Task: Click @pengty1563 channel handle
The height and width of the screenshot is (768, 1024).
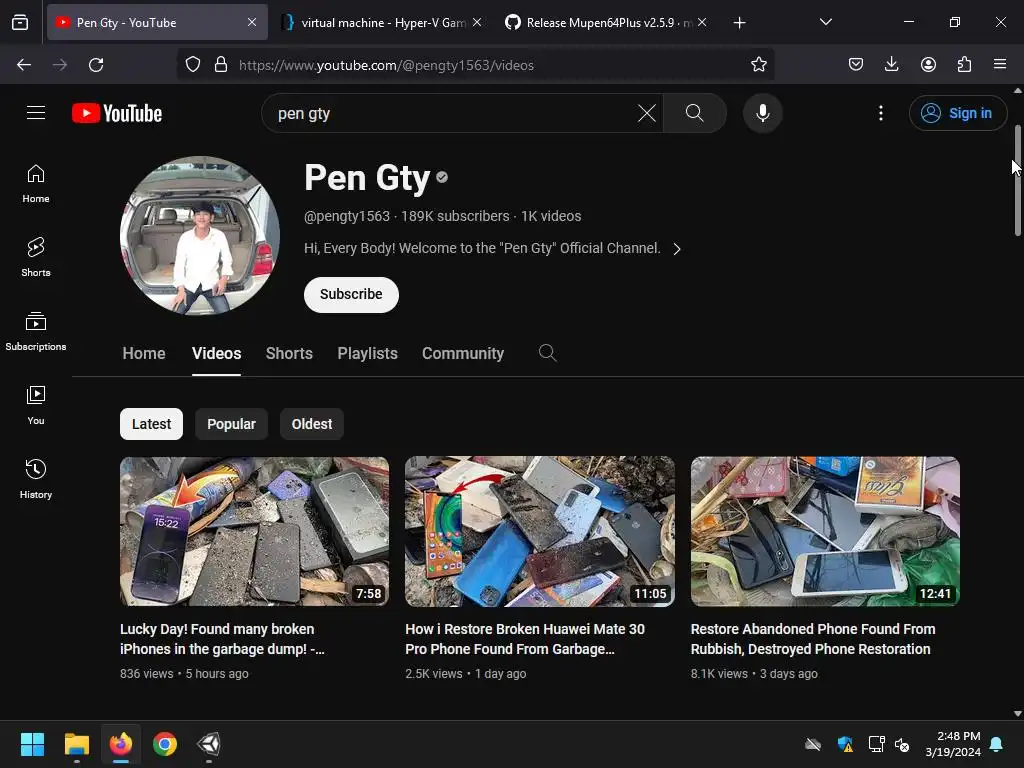Action: tap(347, 216)
